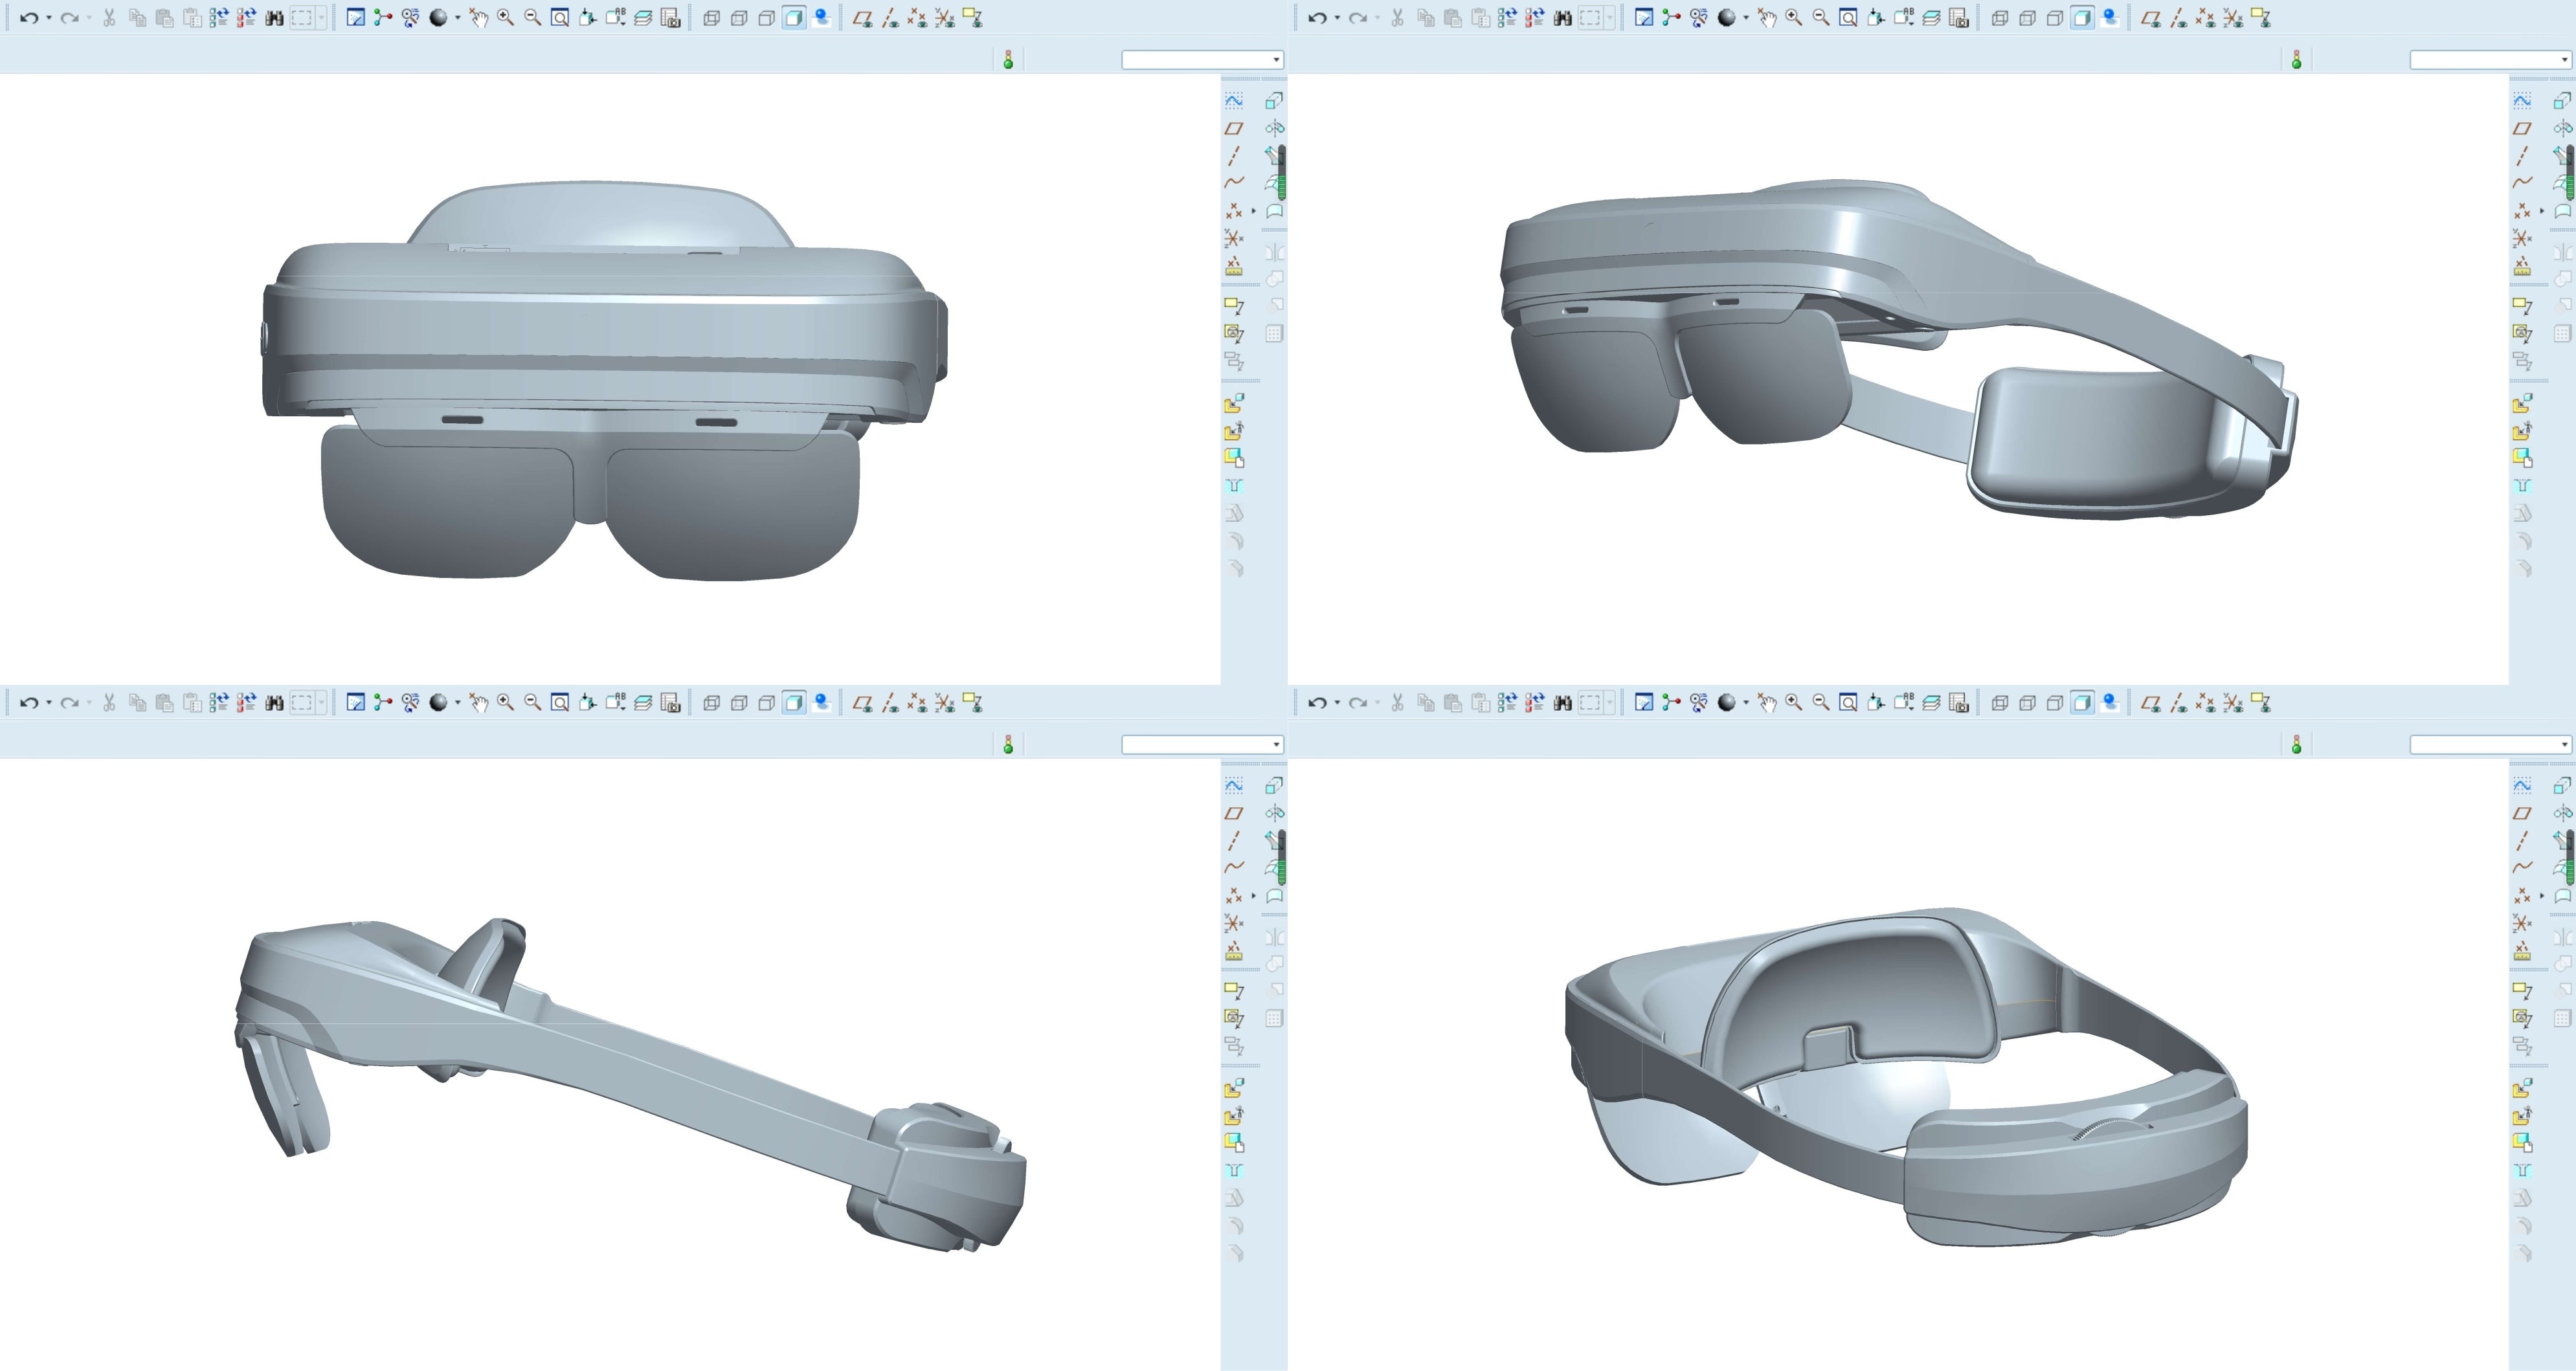Viewport: 2576px width, 1371px height.
Task: Click Datum Plane tool in bottom-left side toolbar
Action: (1234, 813)
